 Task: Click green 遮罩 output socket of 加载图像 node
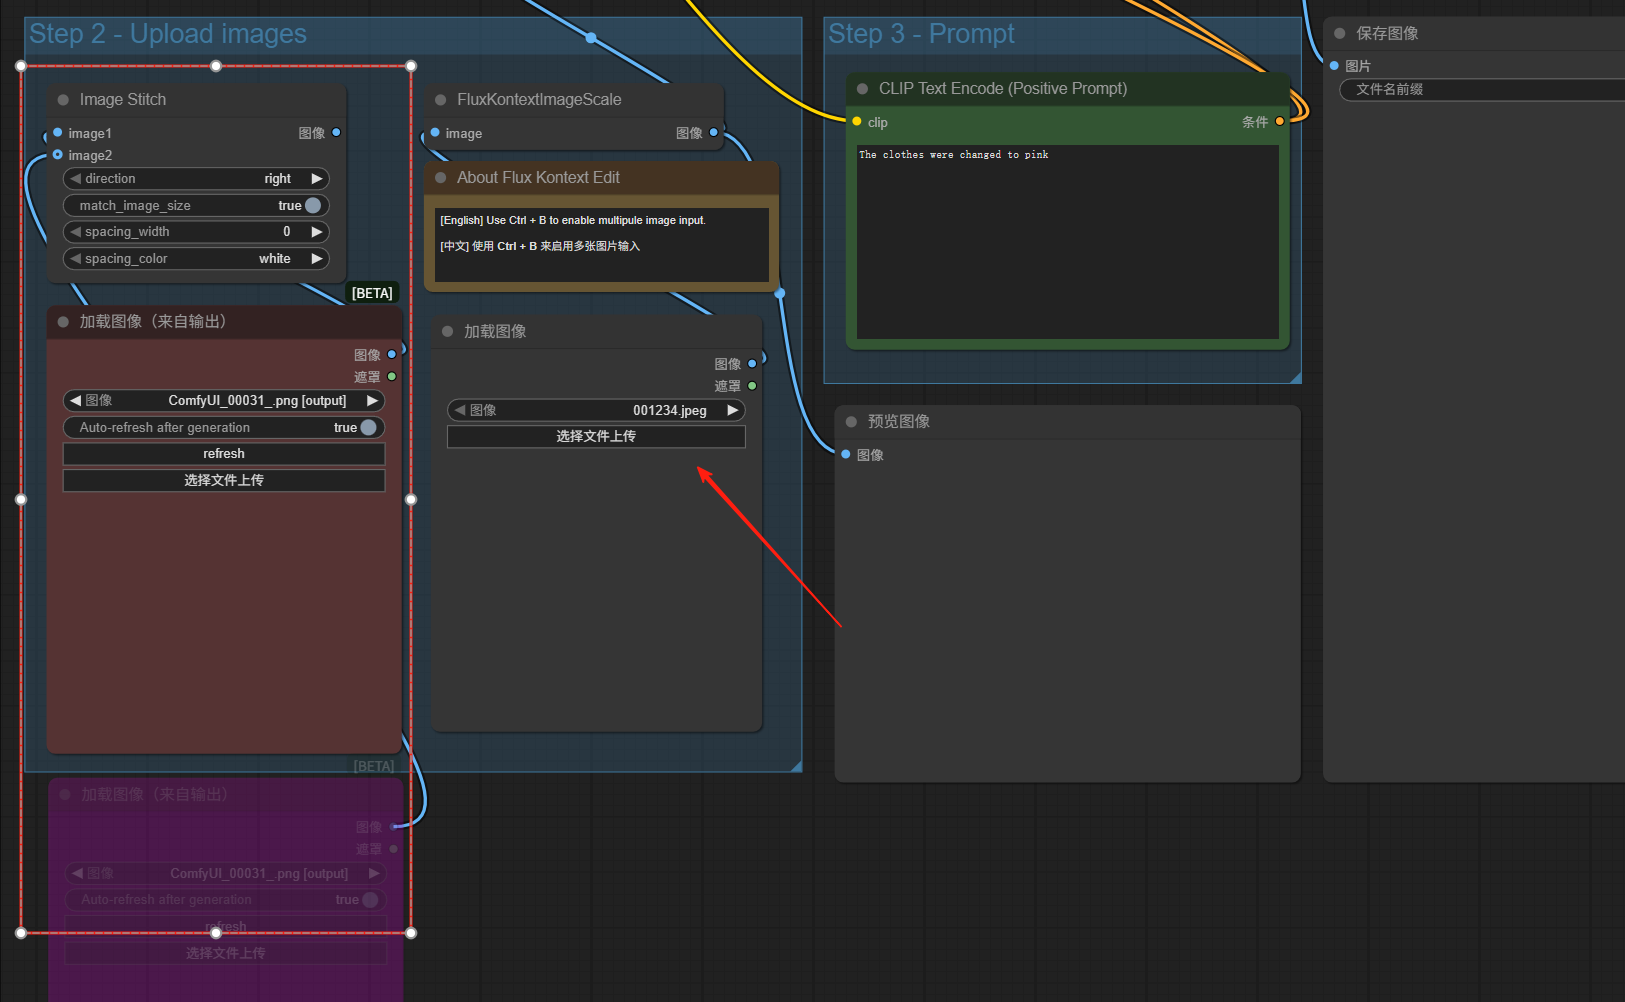click(752, 385)
